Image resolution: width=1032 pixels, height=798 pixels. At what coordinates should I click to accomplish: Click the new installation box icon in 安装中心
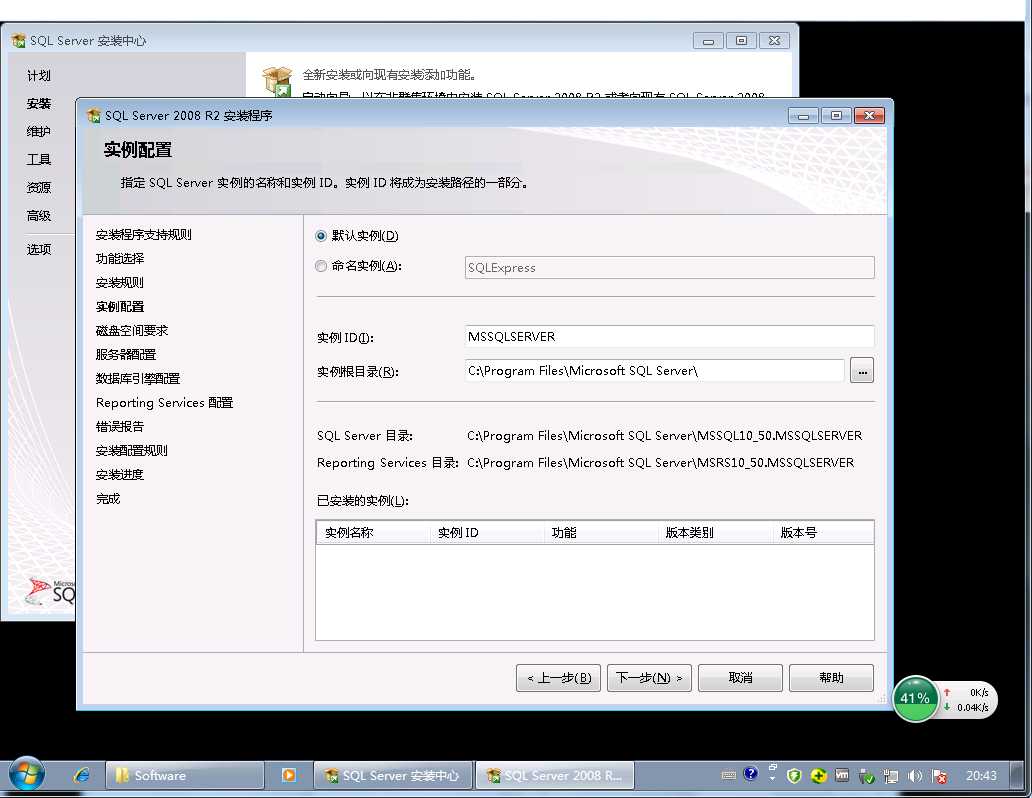tap(277, 81)
